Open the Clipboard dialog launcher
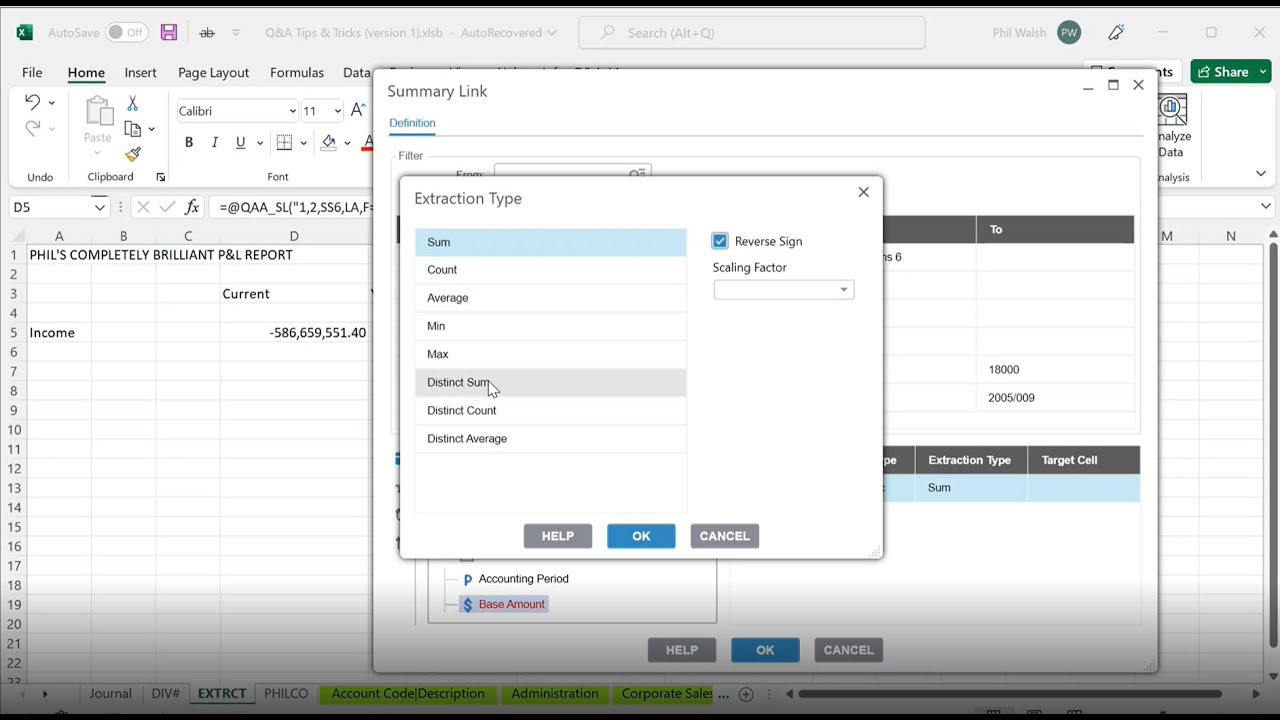The image size is (1280, 720). point(160,177)
